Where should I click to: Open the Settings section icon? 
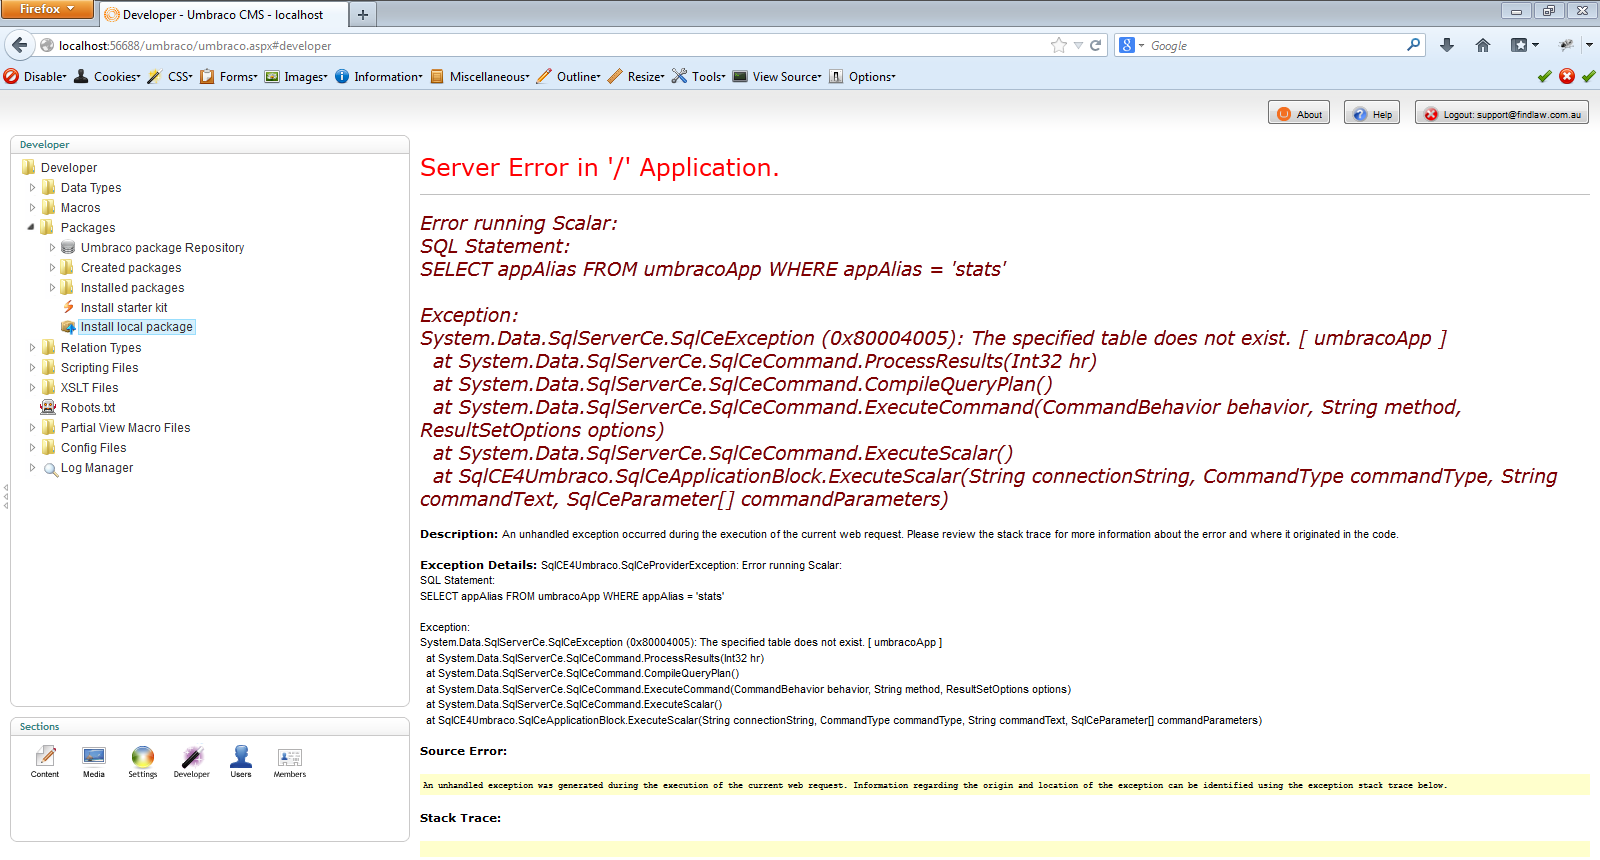(143, 757)
